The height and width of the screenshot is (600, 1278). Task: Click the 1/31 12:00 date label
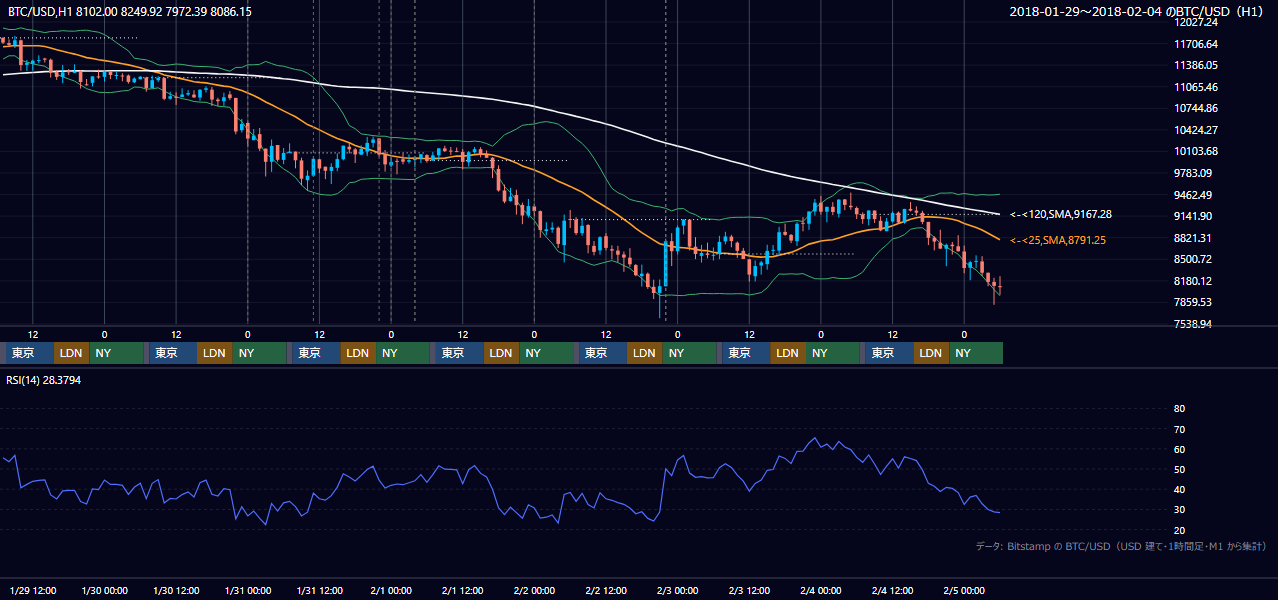(319, 590)
